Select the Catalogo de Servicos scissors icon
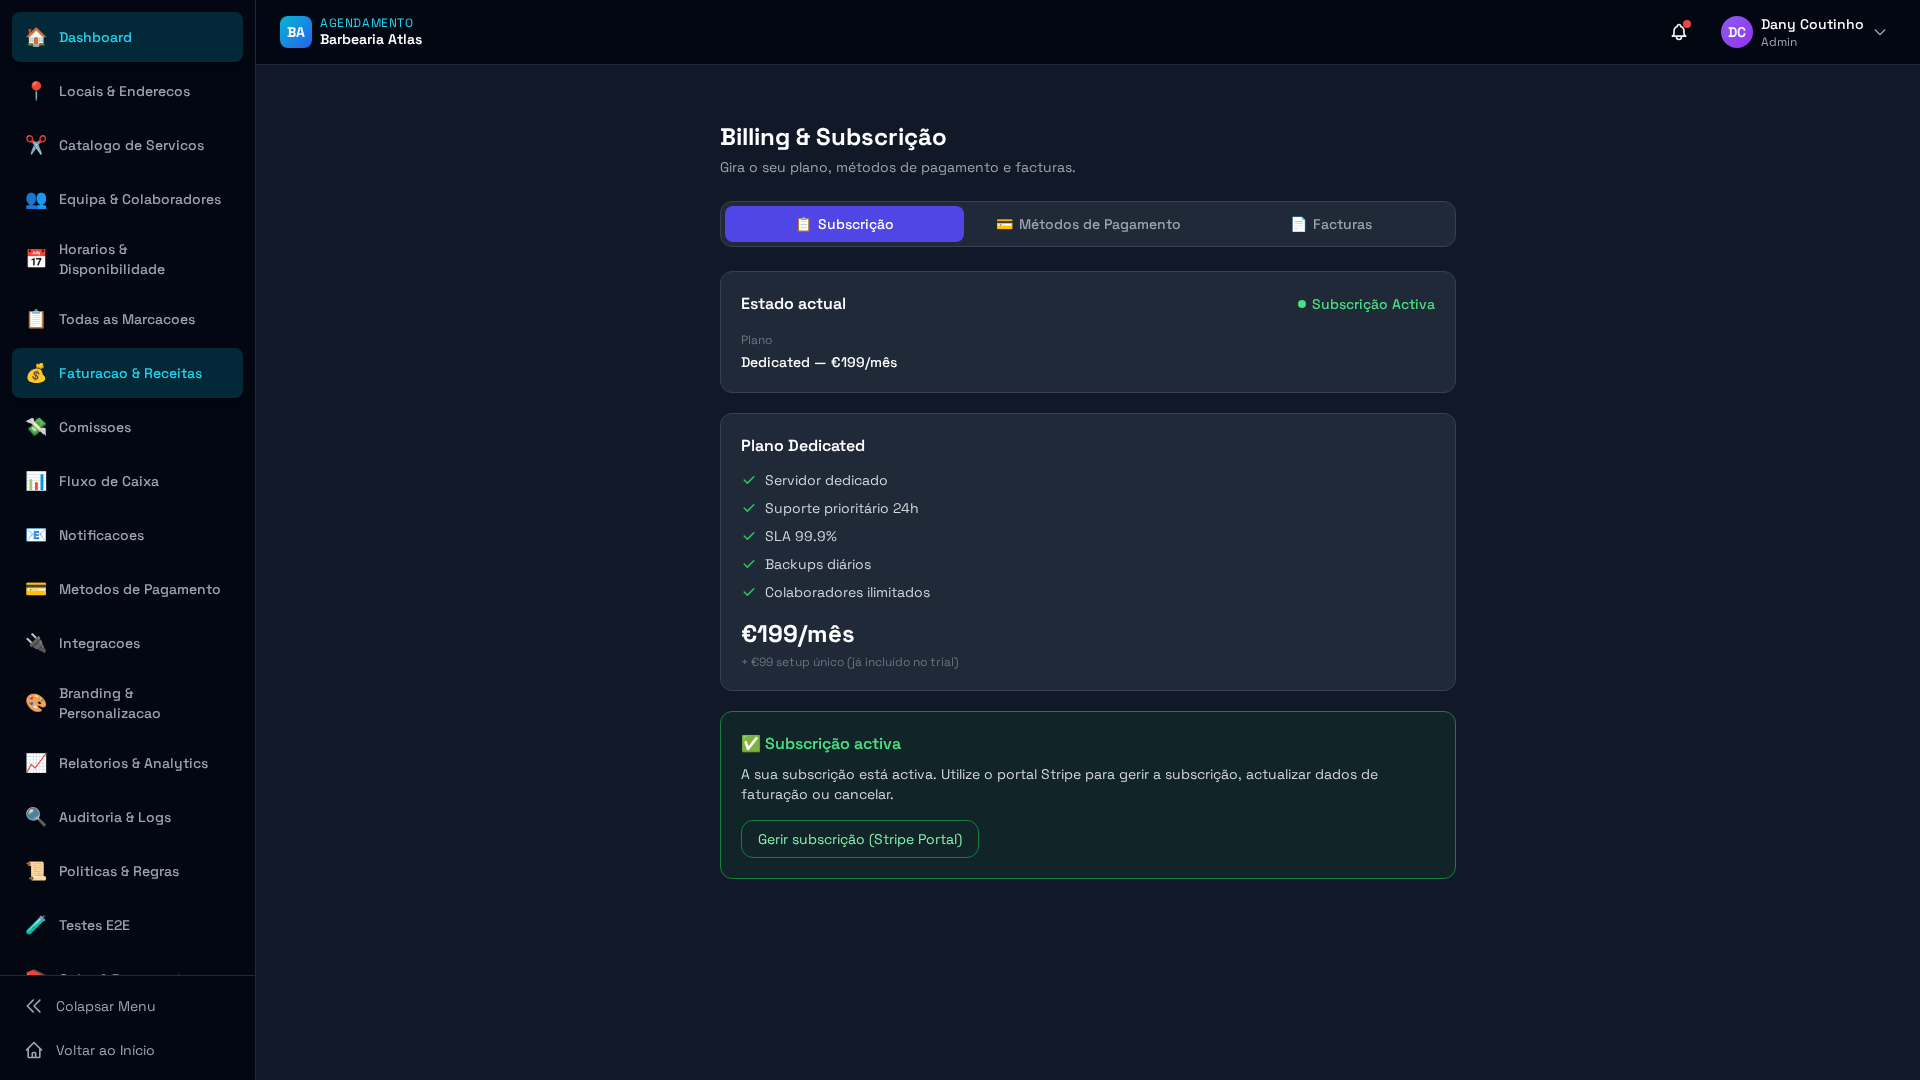This screenshot has height=1080, width=1920. click(36, 145)
